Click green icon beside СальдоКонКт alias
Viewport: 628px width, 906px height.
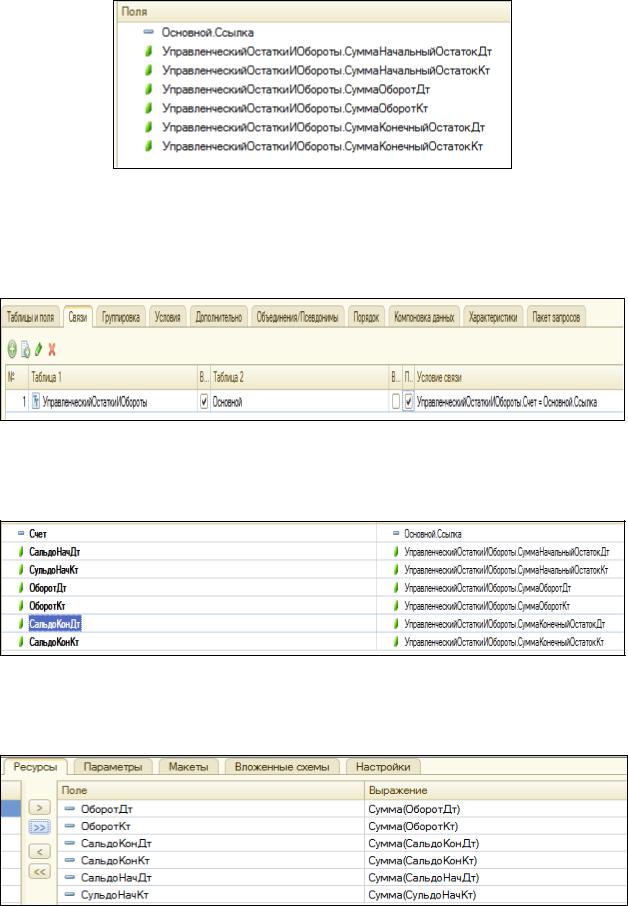point(21,641)
